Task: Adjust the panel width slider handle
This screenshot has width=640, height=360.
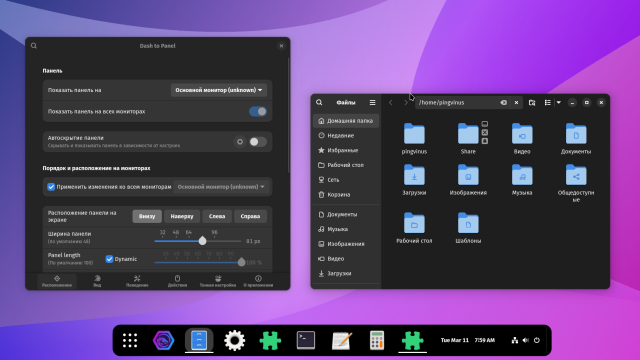Action: click(x=202, y=241)
